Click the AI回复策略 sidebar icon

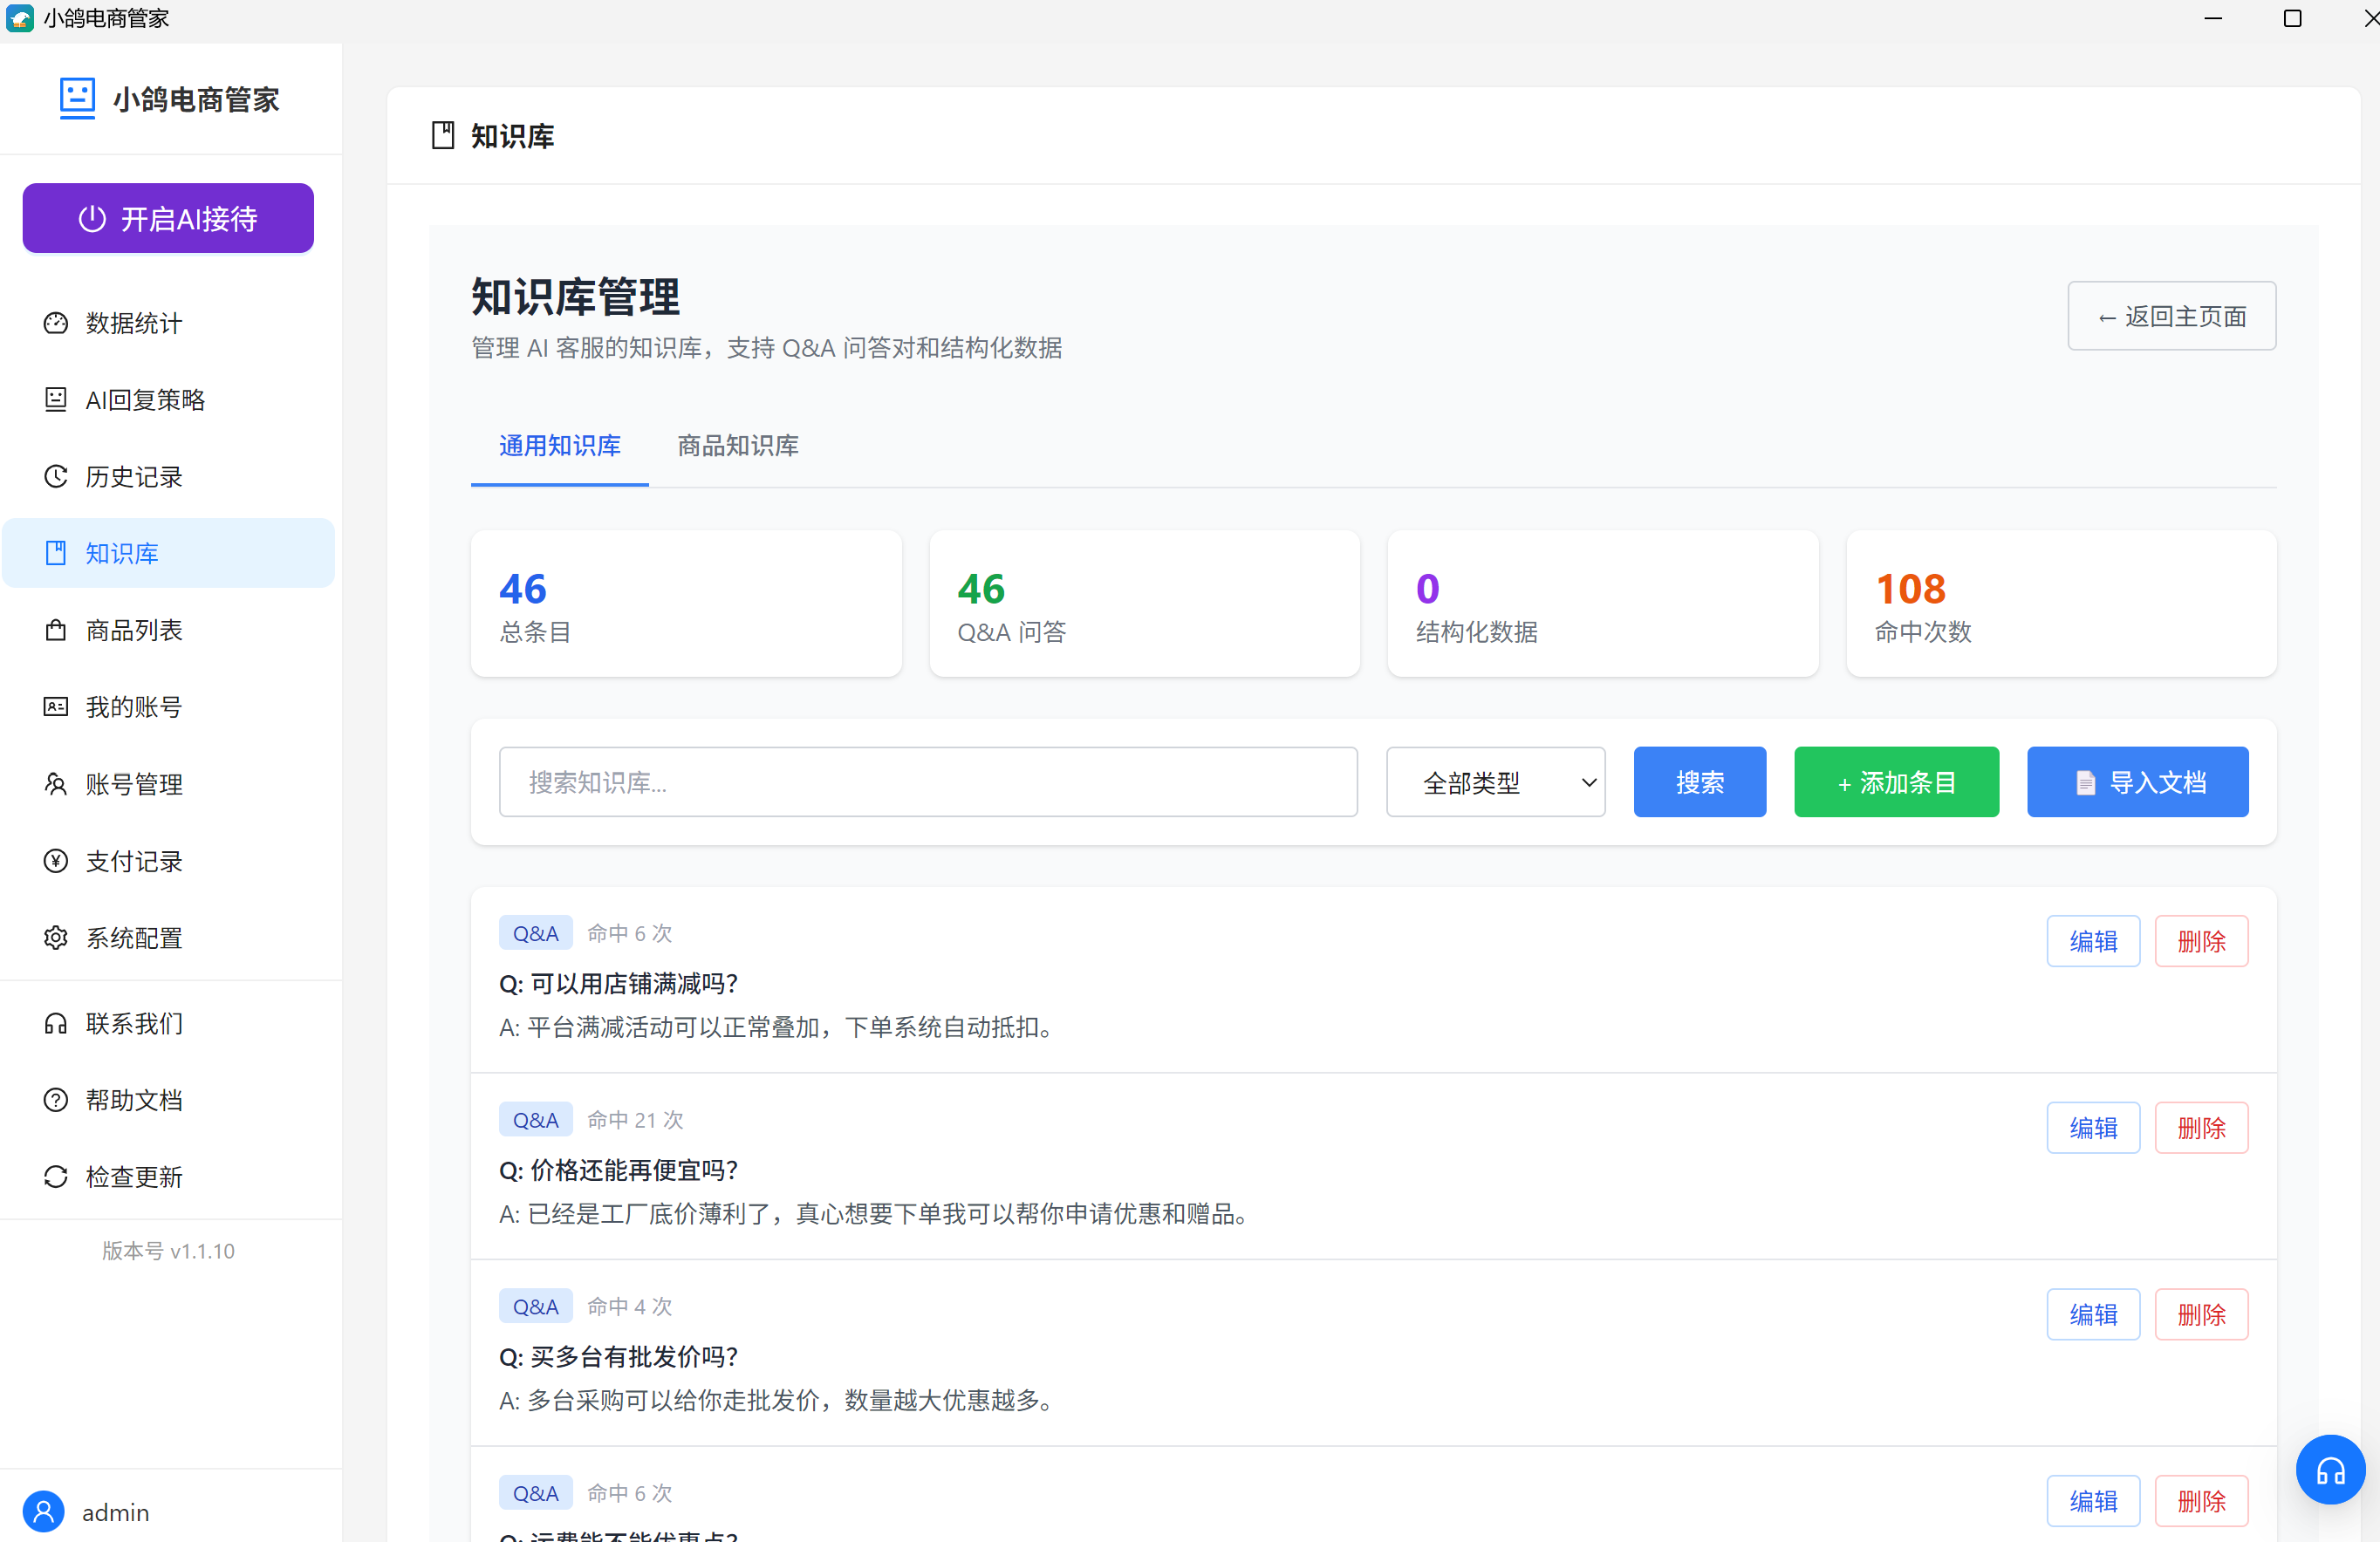(56, 400)
